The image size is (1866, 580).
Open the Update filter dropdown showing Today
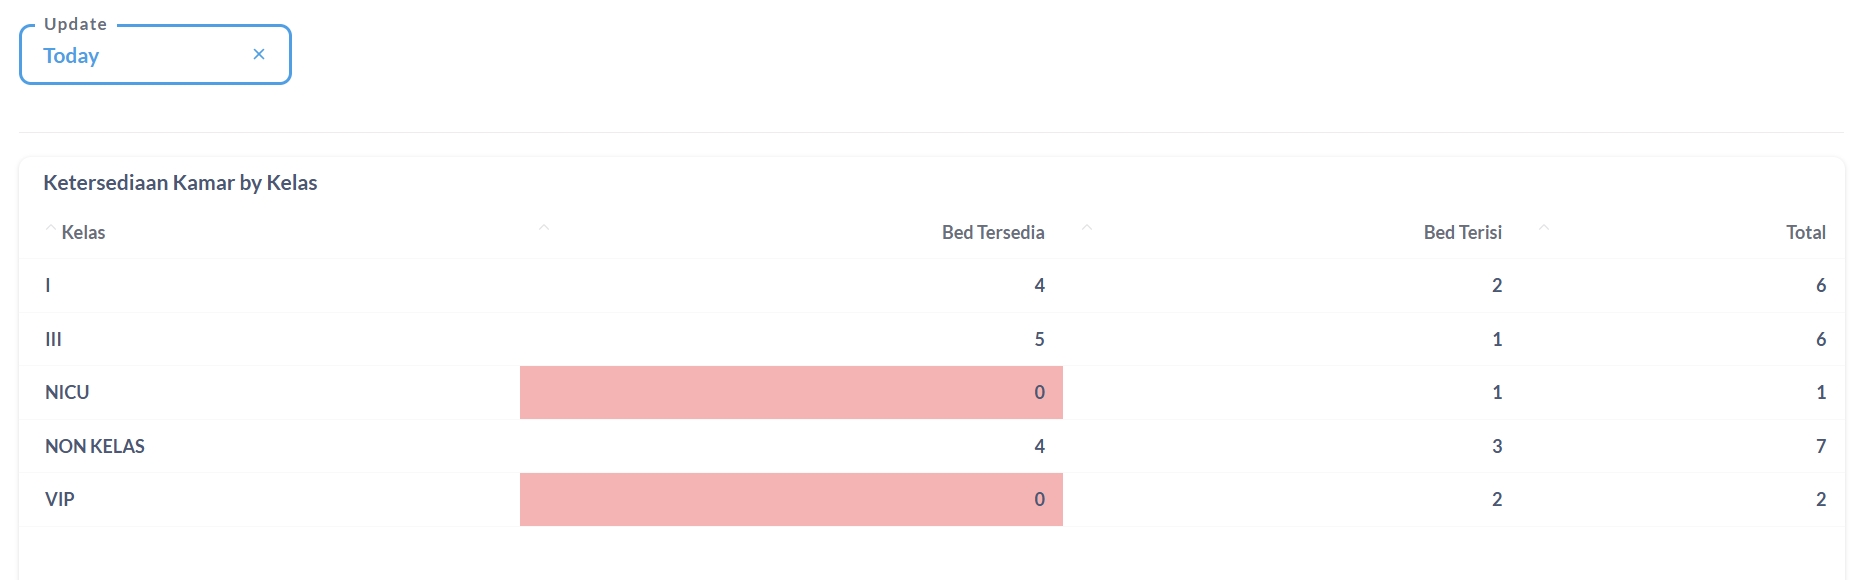(140, 56)
